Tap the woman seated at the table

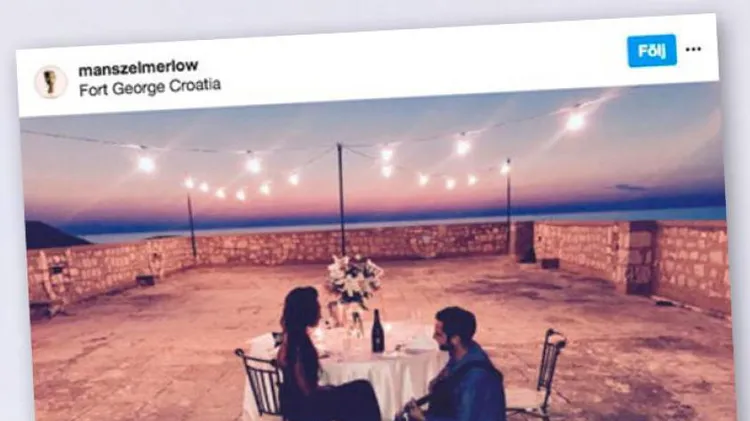pyautogui.click(x=318, y=356)
